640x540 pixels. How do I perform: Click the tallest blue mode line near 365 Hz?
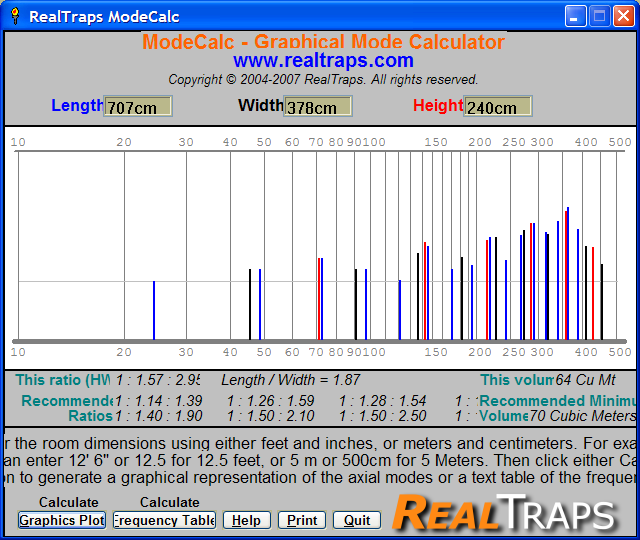(568, 273)
